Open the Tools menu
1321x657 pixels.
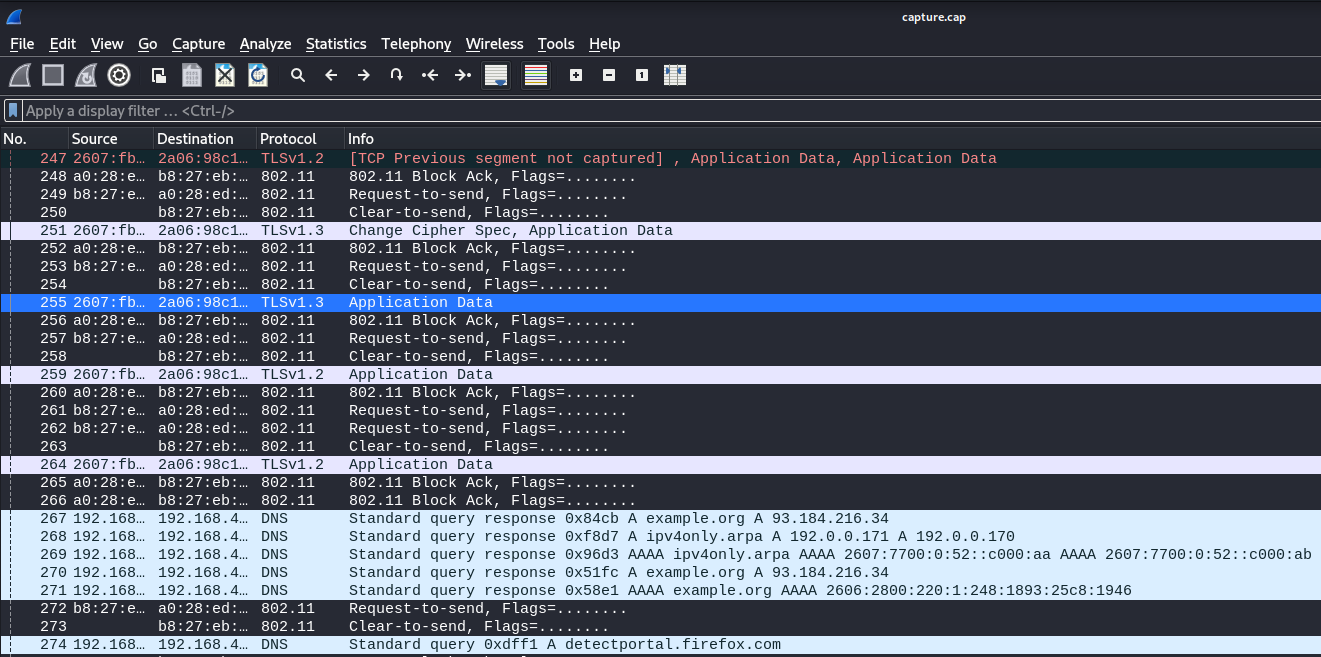[556, 44]
